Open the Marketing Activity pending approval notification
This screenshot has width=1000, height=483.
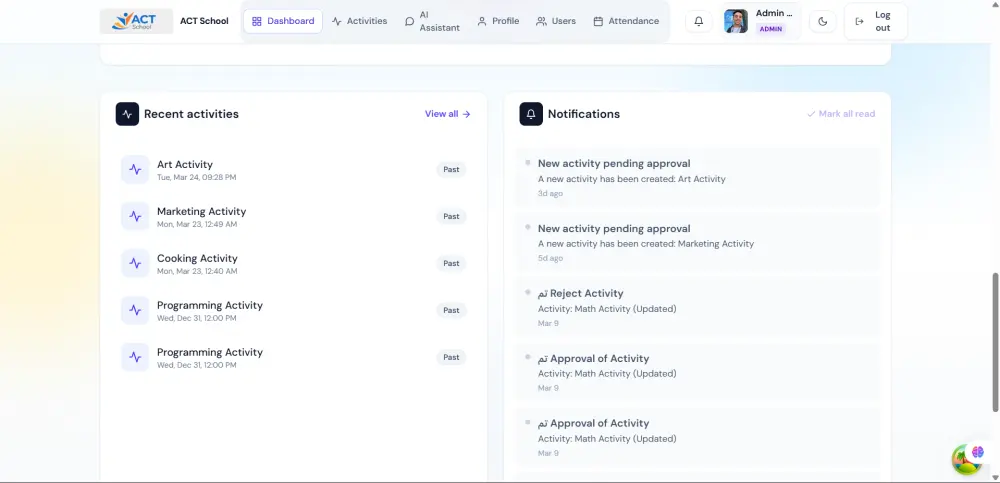click(698, 242)
